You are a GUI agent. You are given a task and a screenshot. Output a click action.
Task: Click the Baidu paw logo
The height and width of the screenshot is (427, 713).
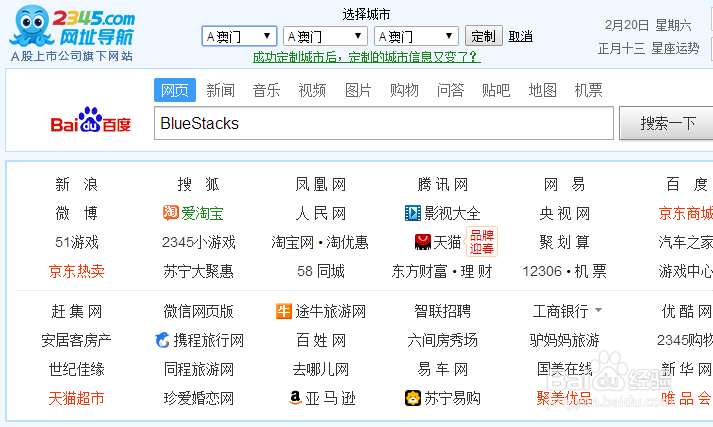click(90, 120)
